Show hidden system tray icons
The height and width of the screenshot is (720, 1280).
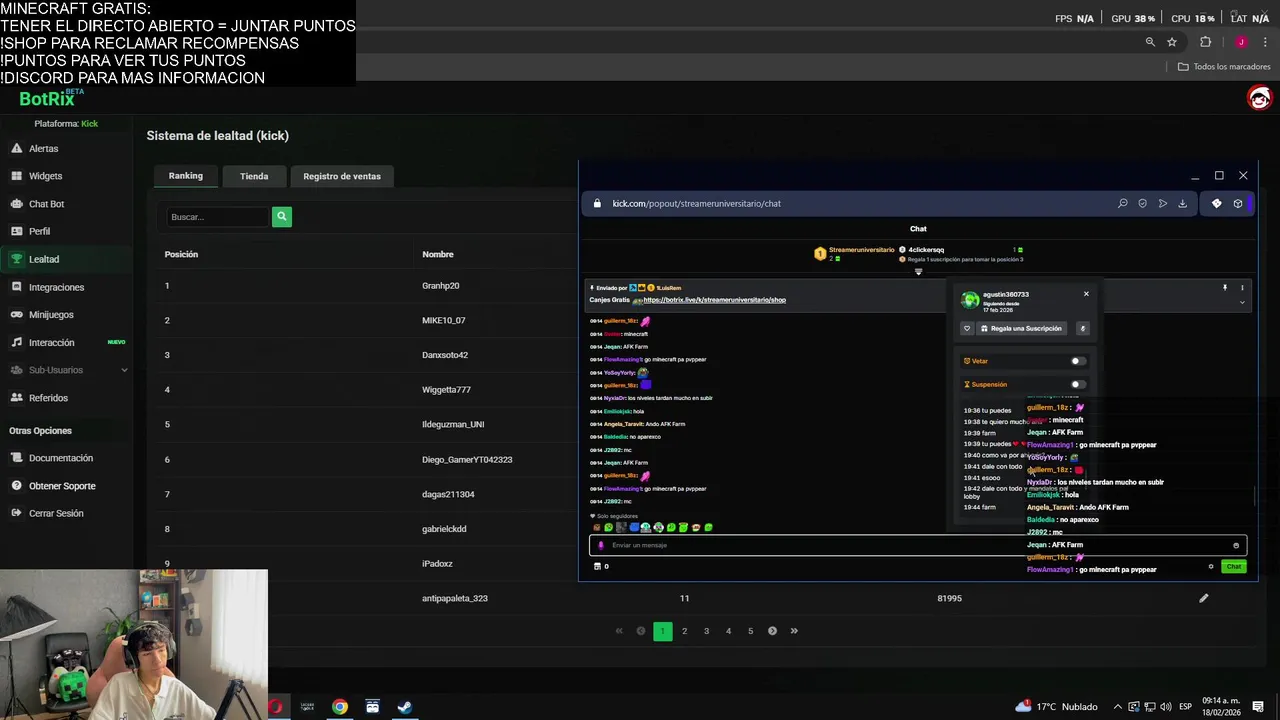(1118, 707)
